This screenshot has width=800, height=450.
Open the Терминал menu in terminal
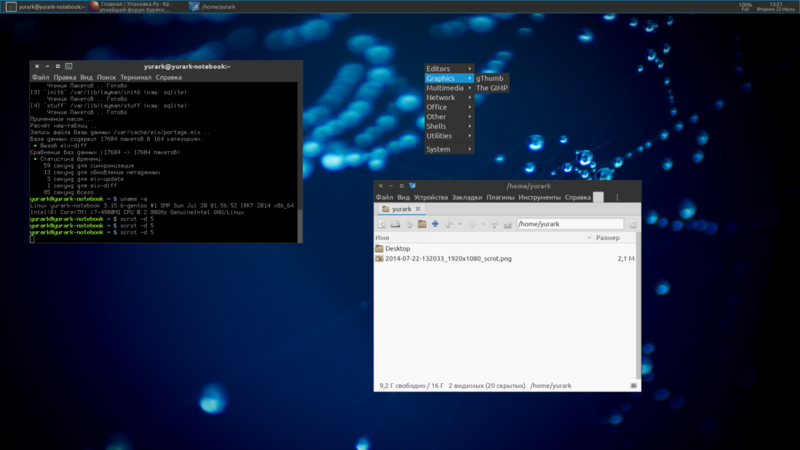[x=136, y=77]
